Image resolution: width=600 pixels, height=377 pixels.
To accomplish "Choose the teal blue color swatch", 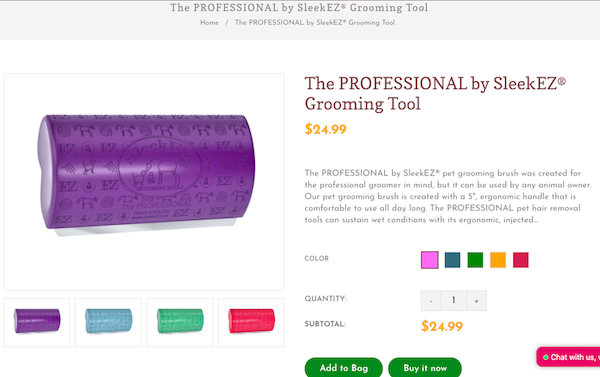I will [452, 260].
